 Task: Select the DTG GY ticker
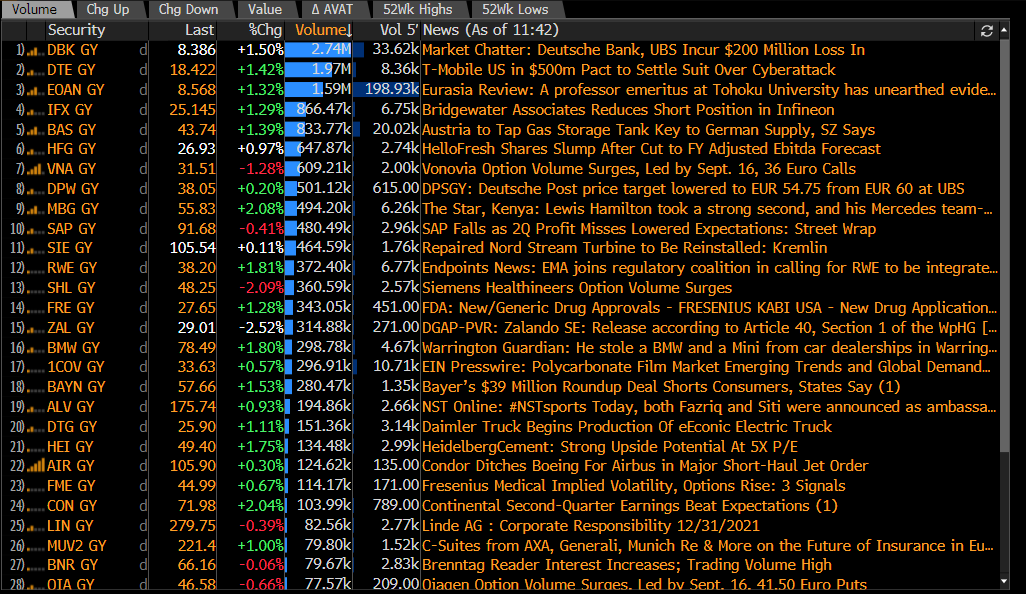coord(71,427)
